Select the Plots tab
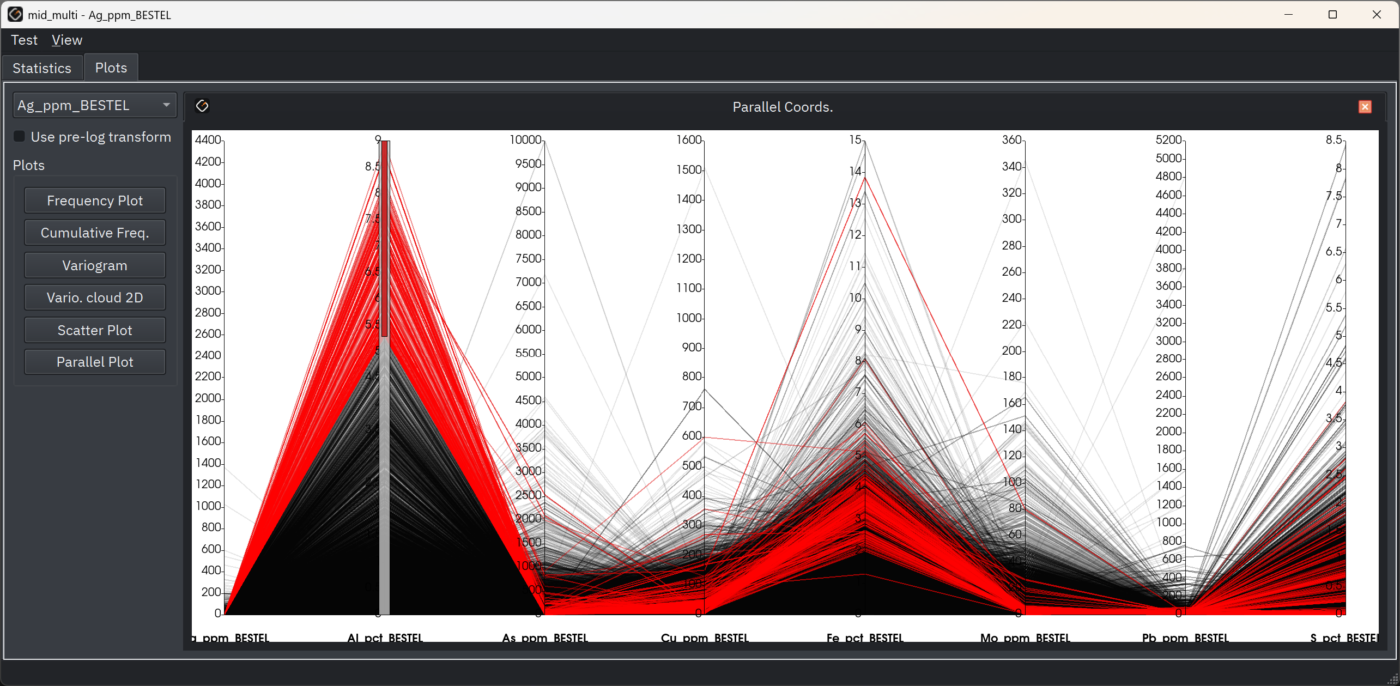The height and width of the screenshot is (686, 1400). point(111,68)
